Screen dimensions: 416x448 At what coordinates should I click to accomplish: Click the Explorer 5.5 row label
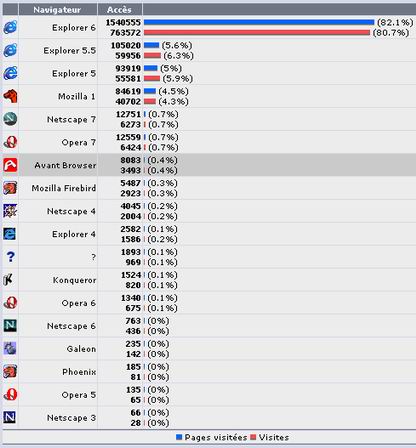coord(70,50)
